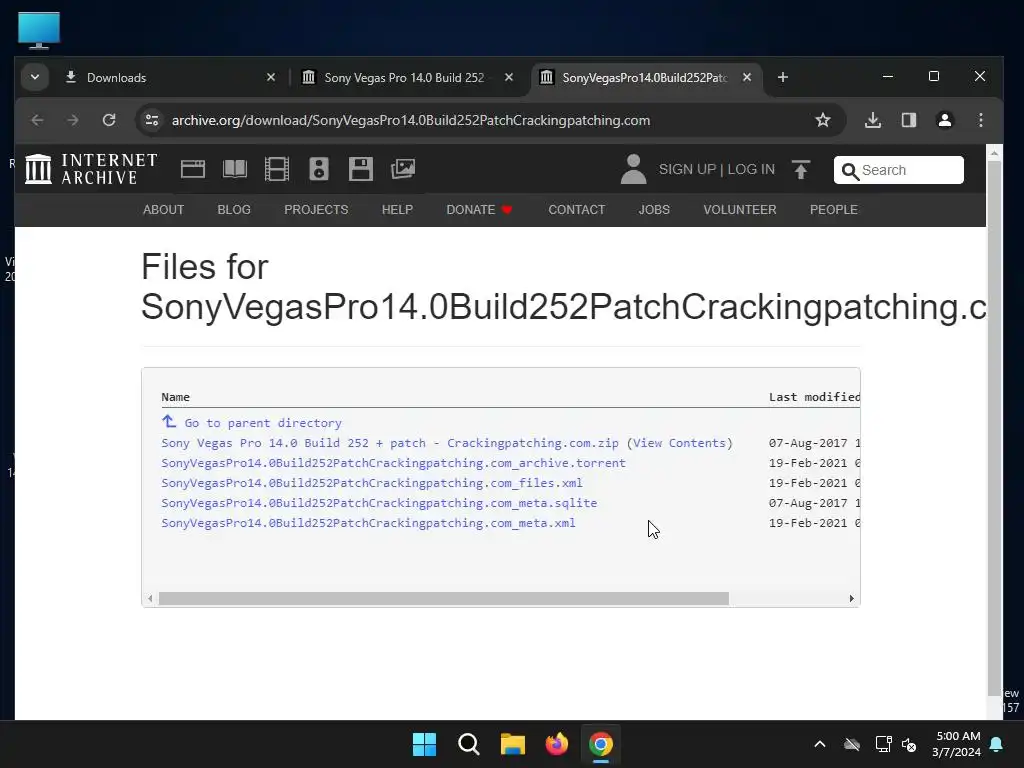
Task: Click the horizontal scrollbar in file listing
Action: (x=443, y=599)
